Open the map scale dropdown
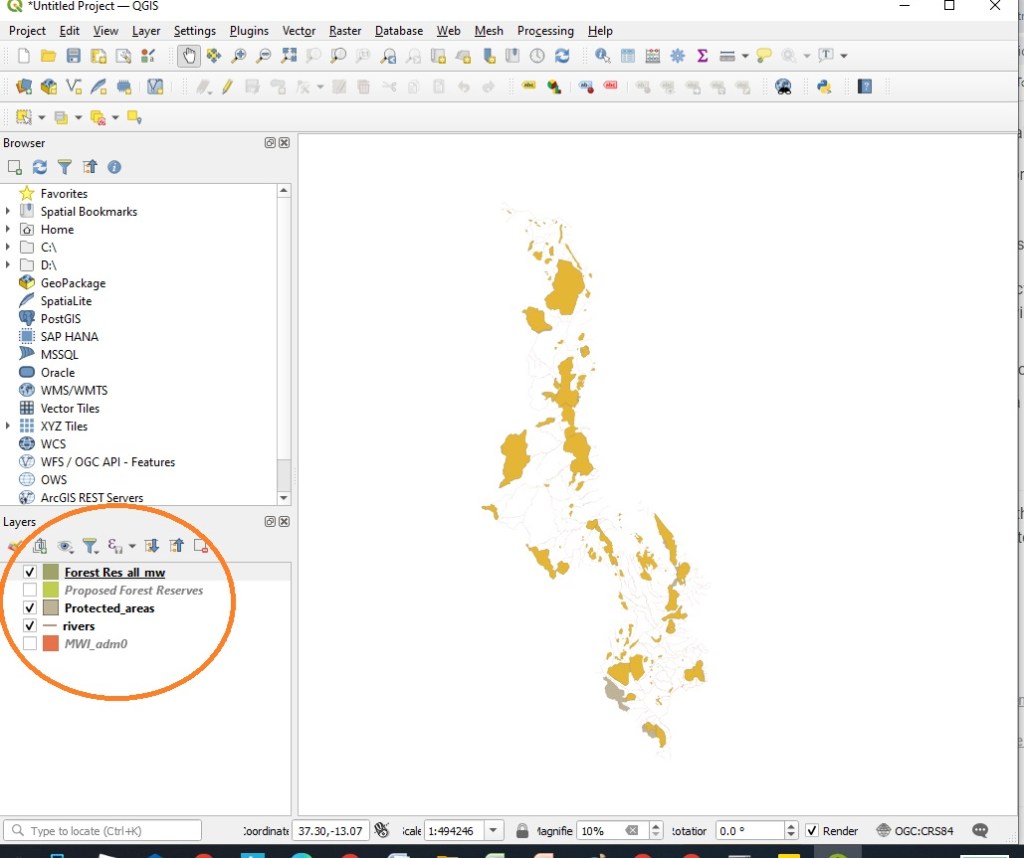The width and height of the screenshot is (1024, 858). [494, 831]
